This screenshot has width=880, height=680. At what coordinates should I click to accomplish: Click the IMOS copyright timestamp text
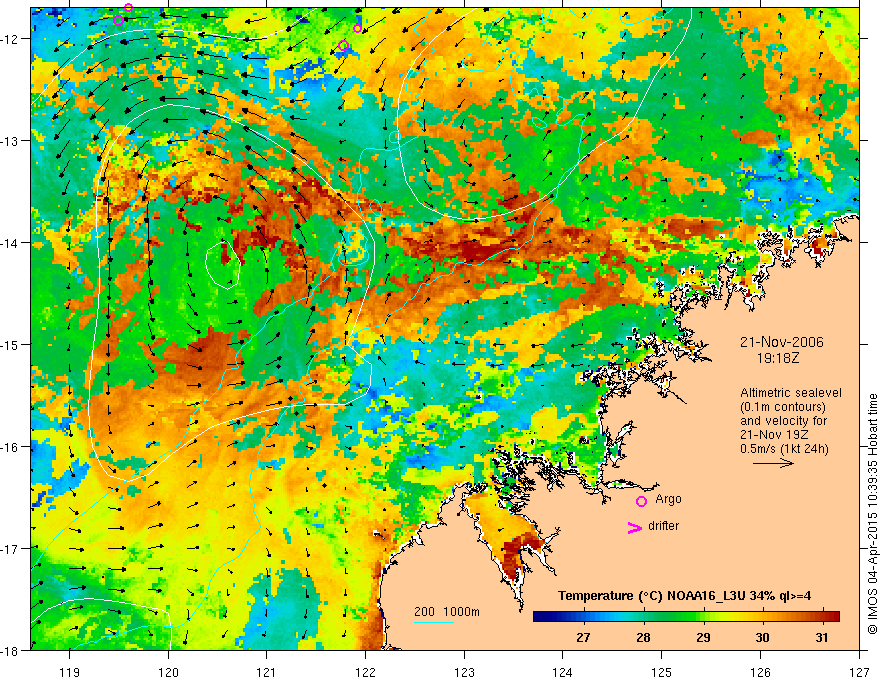873,514
